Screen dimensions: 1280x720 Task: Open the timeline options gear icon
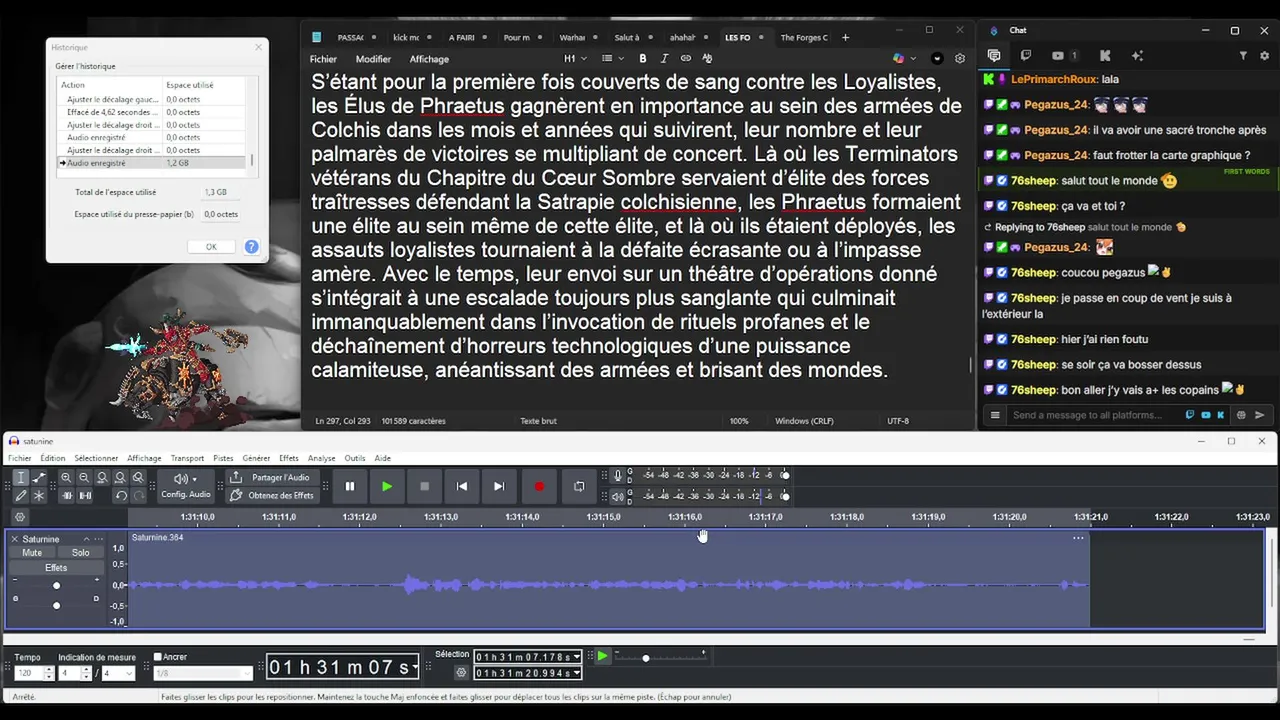(19, 517)
